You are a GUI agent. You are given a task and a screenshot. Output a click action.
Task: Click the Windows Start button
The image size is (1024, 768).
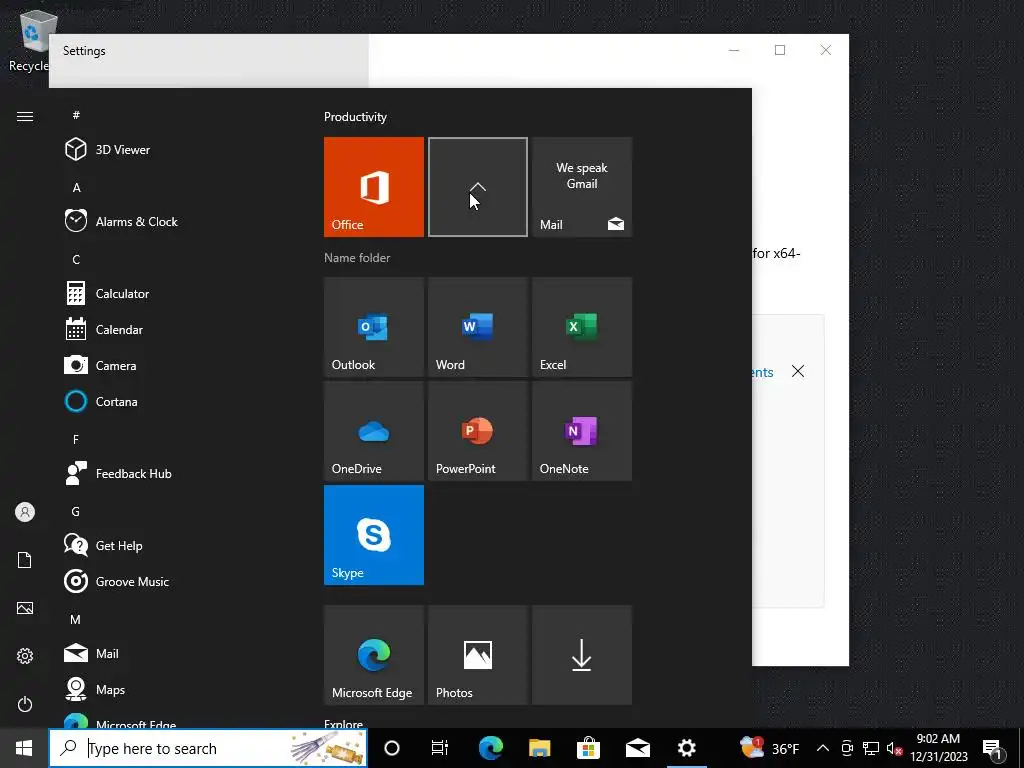24,748
